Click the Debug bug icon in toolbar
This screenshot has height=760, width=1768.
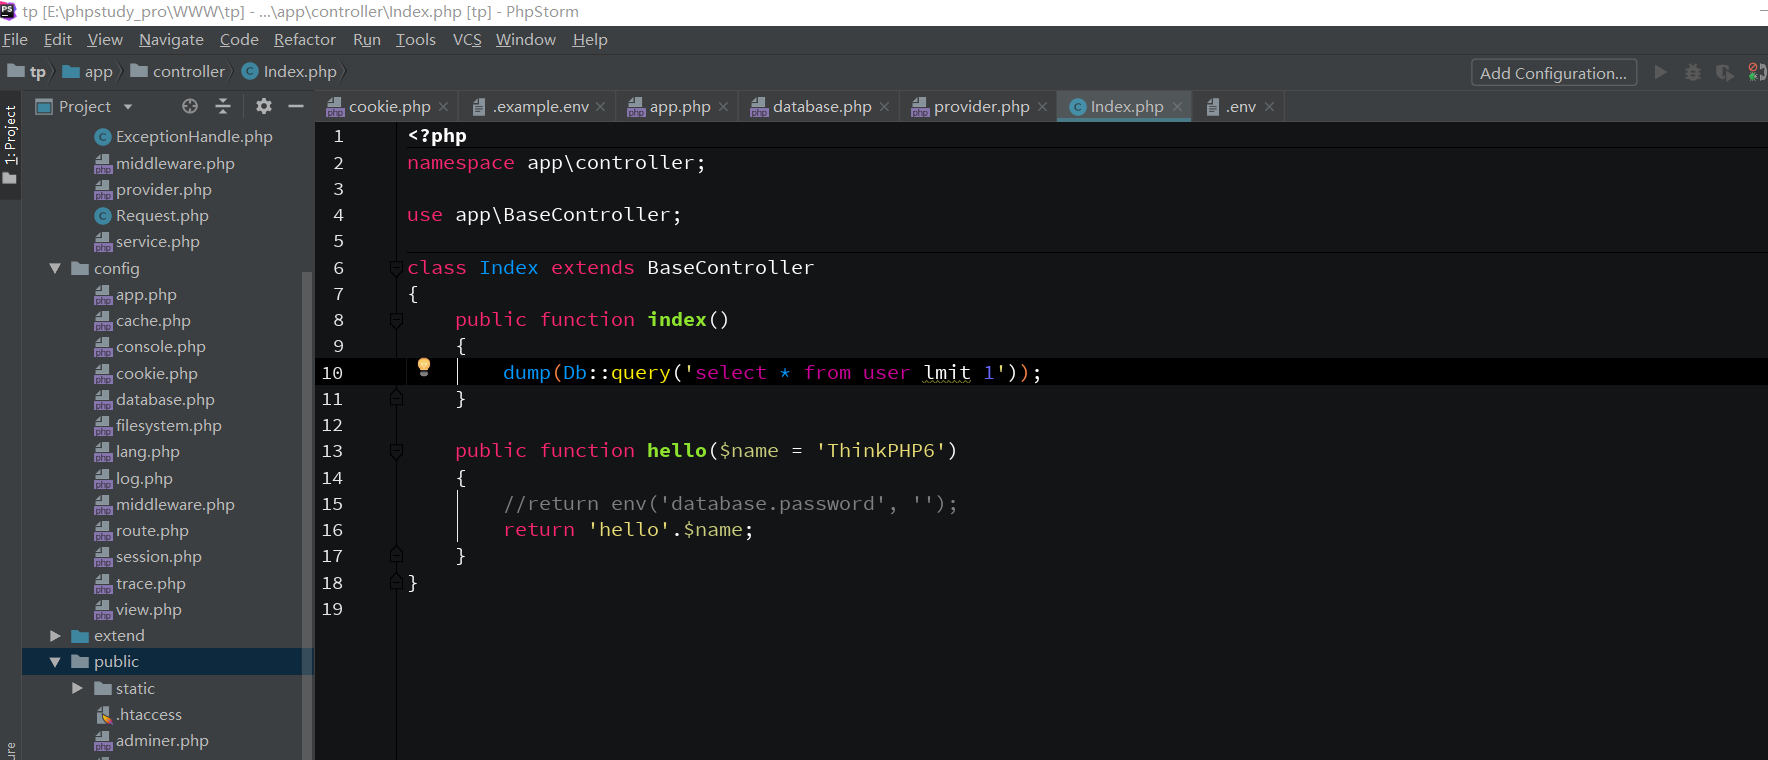pos(1693,73)
